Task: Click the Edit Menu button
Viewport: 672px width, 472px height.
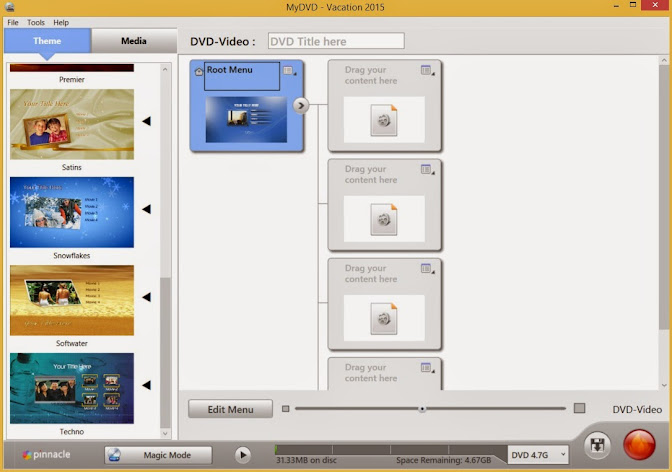Action: point(230,409)
